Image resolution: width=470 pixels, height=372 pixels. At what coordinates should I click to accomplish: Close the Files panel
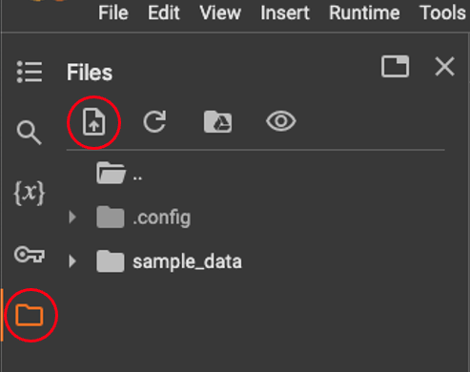[445, 66]
